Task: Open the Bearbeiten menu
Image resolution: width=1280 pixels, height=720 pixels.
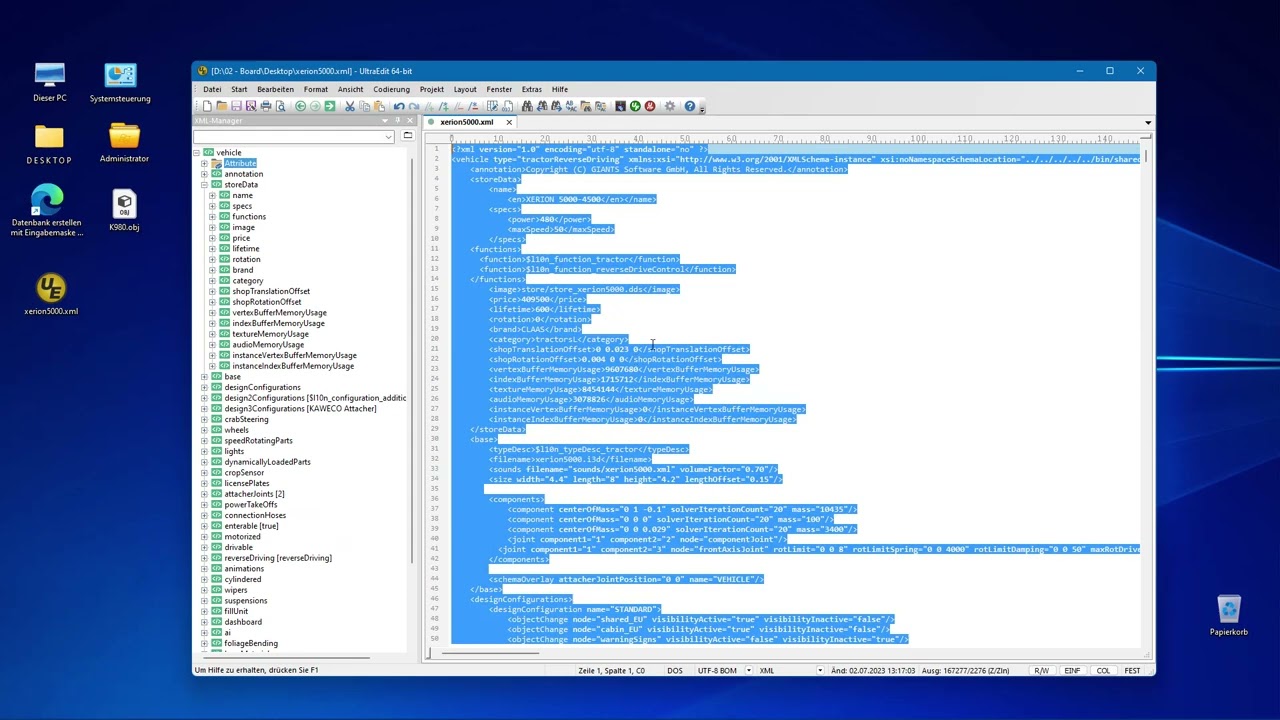Action: 274,89
